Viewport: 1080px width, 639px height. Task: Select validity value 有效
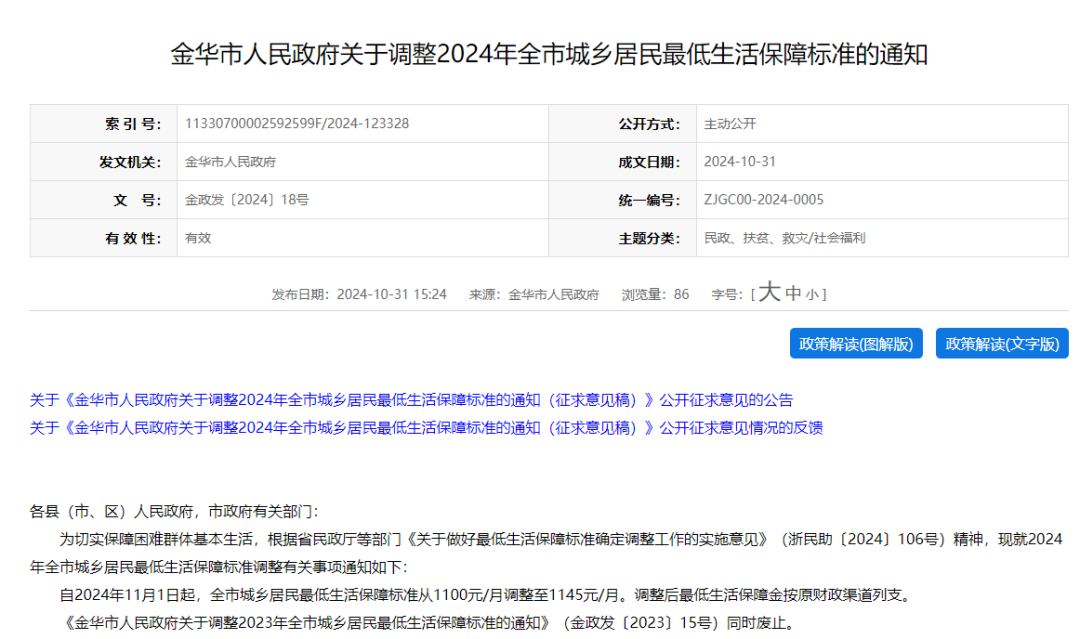[198, 238]
